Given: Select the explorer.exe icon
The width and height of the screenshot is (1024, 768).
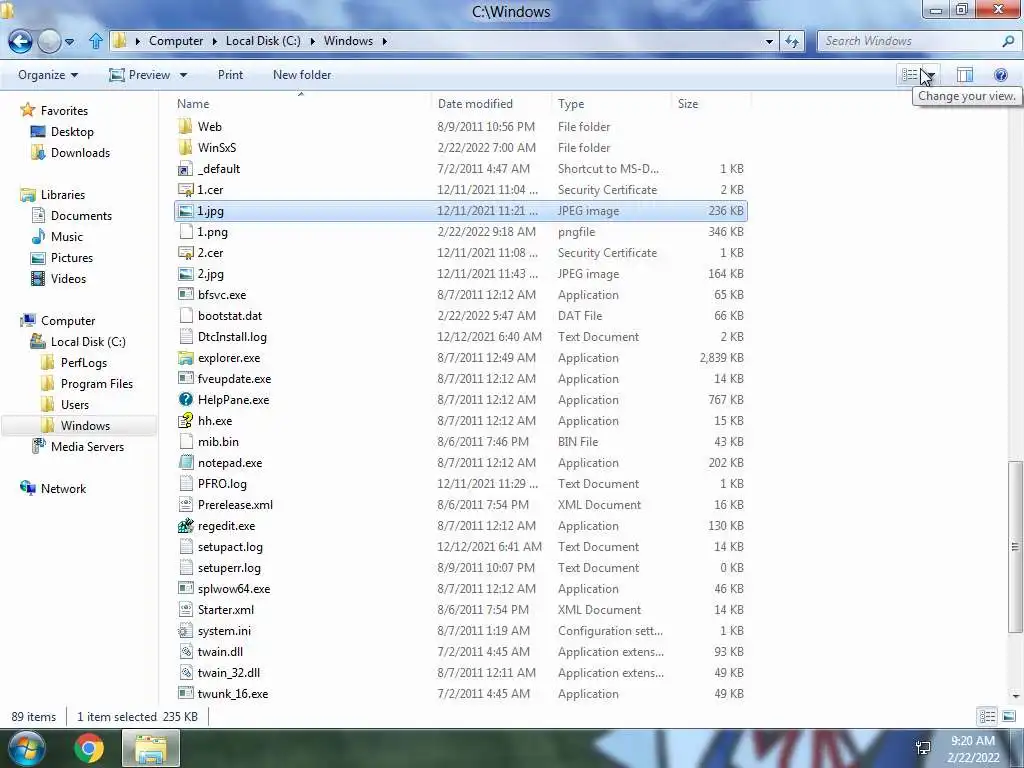Looking at the screenshot, I should tap(185, 357).
